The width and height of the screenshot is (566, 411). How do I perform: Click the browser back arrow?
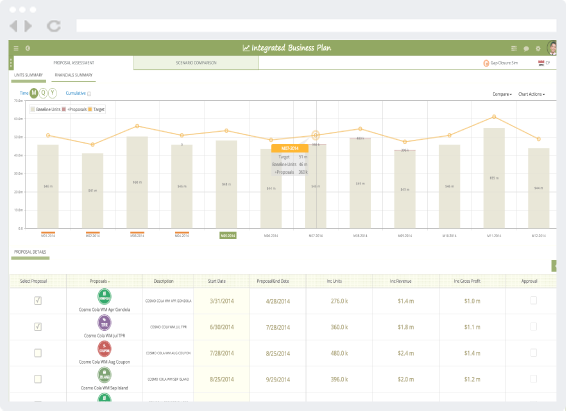pos(14,26)
